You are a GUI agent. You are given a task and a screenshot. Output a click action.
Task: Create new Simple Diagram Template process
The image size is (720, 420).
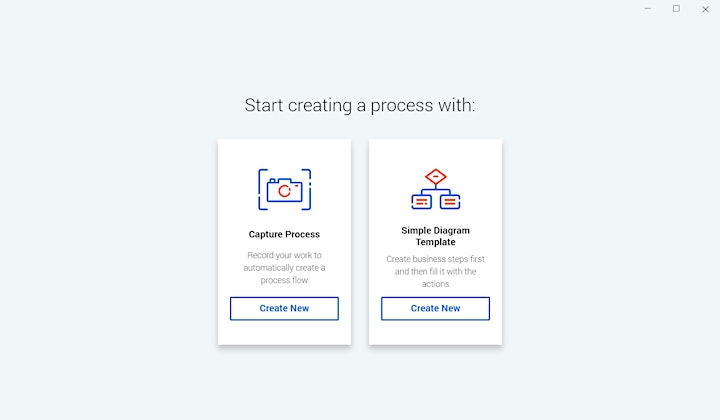click(x=435, y=308)
